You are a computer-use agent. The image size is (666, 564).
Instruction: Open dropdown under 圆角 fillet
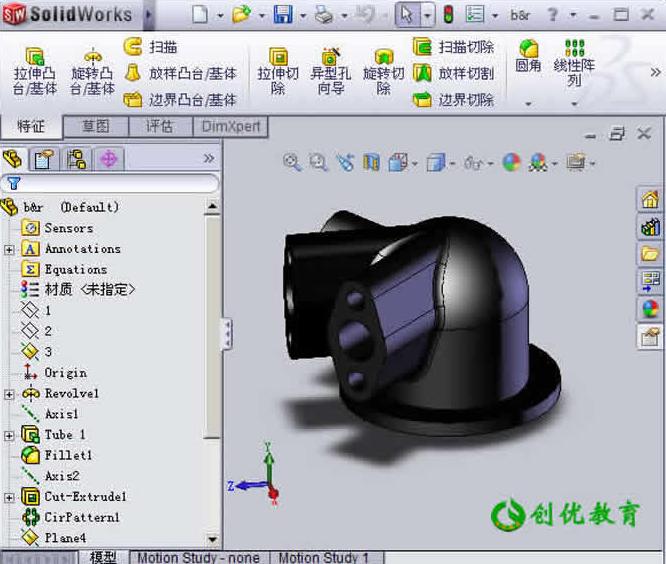click(528, 104)
